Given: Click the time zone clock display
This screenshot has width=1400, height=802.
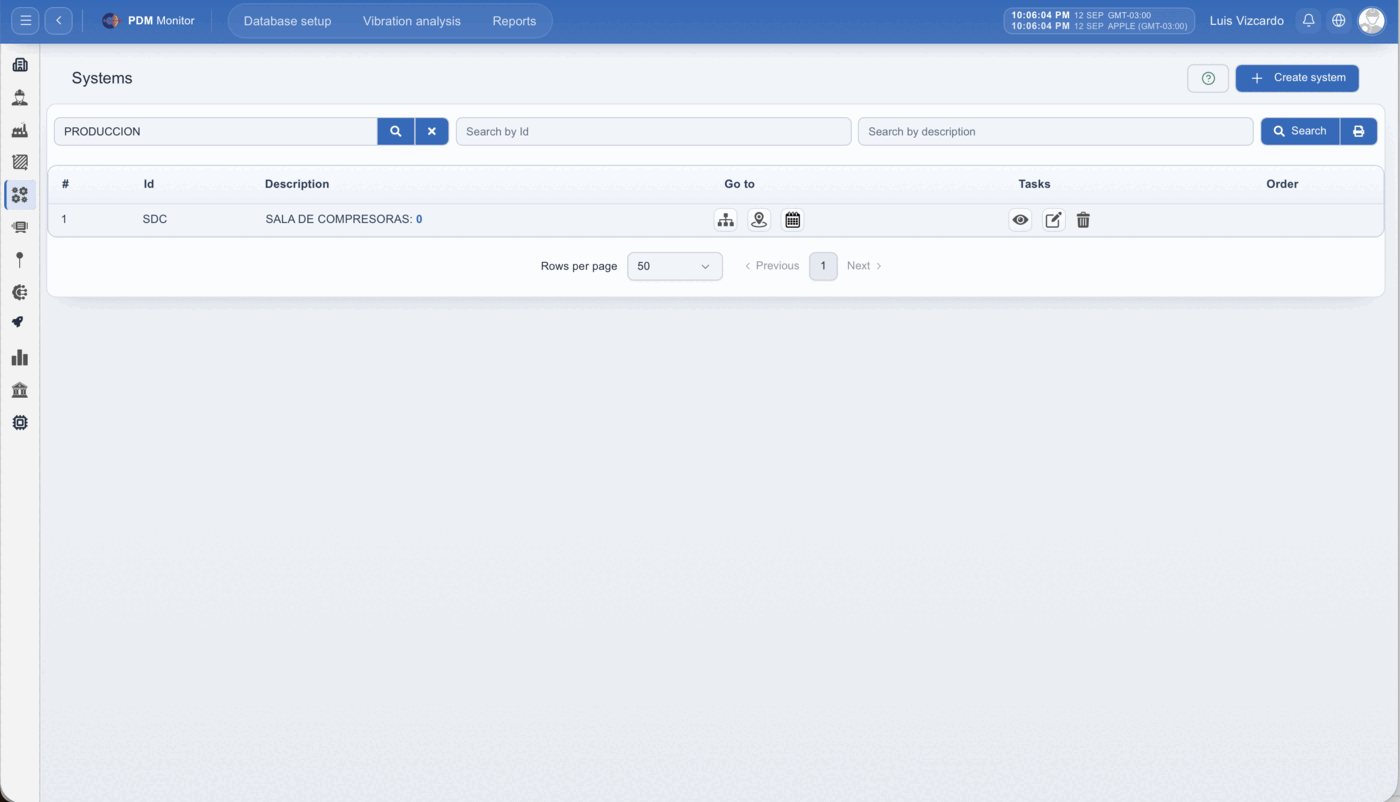Looking at the screenshot, I should 1099,21.
